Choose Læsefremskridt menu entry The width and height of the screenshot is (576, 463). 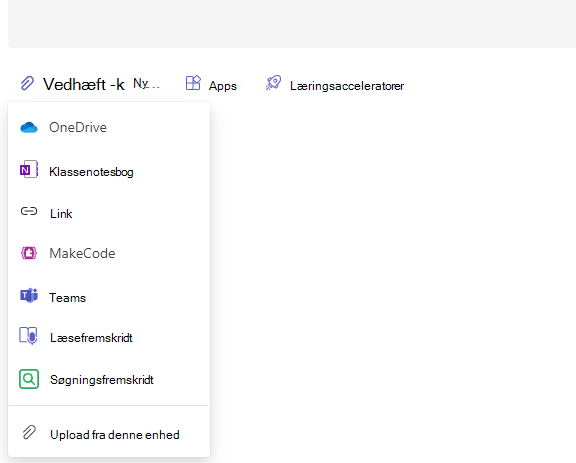(x=91, y=338)
